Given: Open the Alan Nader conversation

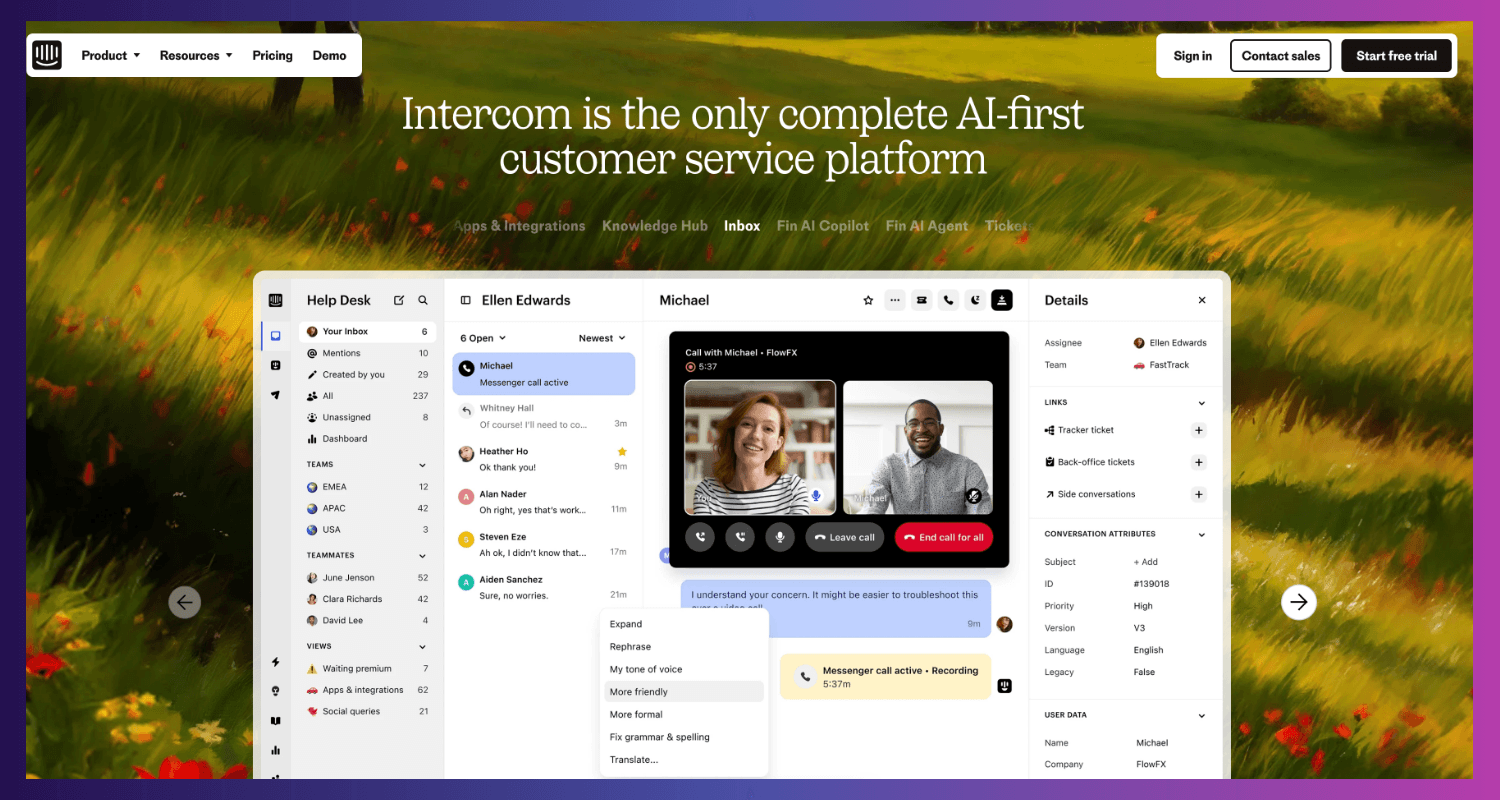Looking at the screenshot, I should coord(543,502).
